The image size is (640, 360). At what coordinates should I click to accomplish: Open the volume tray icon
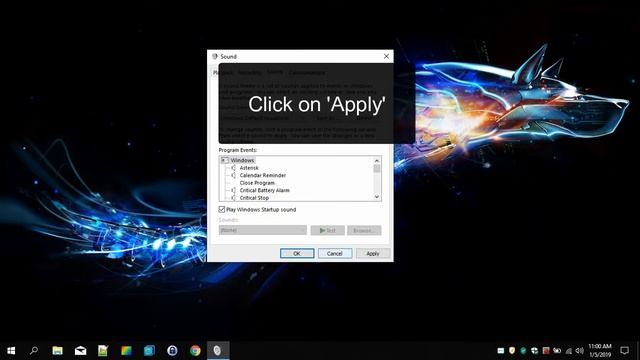(580, 351)
